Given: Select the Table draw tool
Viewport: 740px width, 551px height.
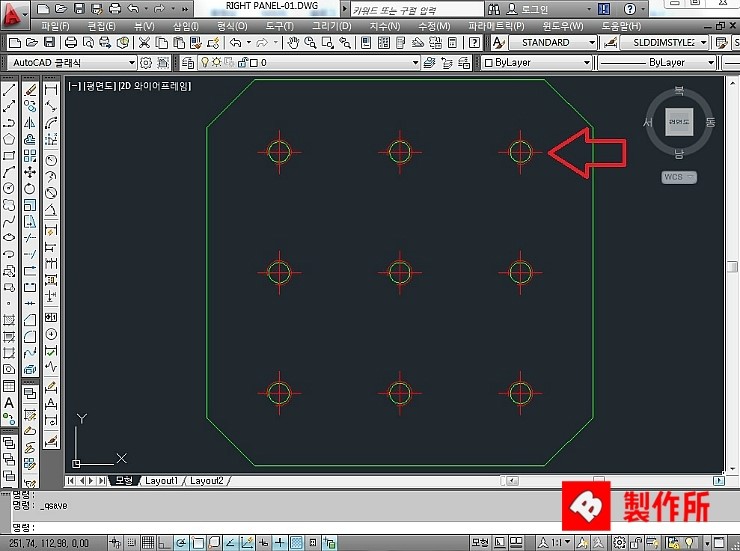Looking at the screenshot, I should point(9,386).
